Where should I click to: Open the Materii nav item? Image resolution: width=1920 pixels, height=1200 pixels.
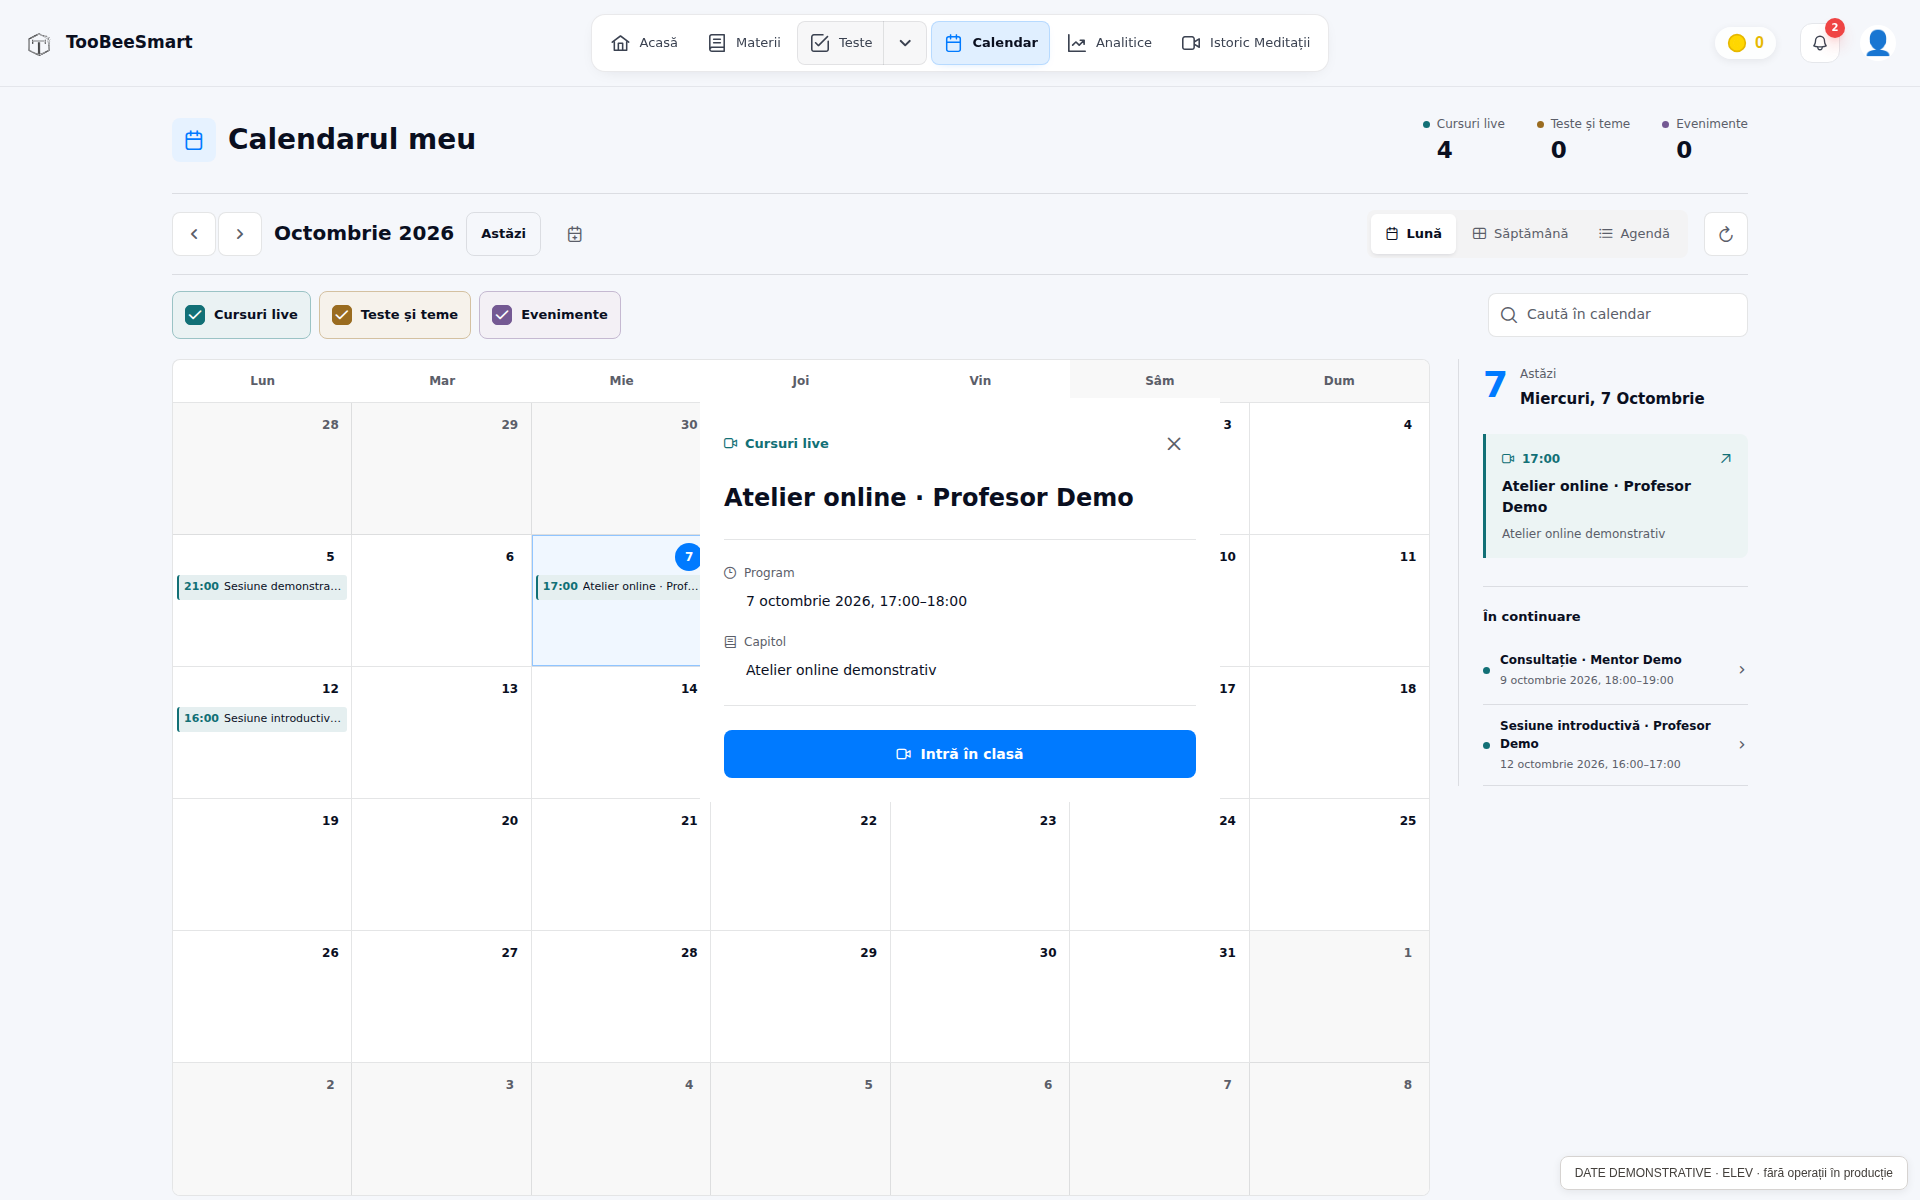[x=745, y=43]
